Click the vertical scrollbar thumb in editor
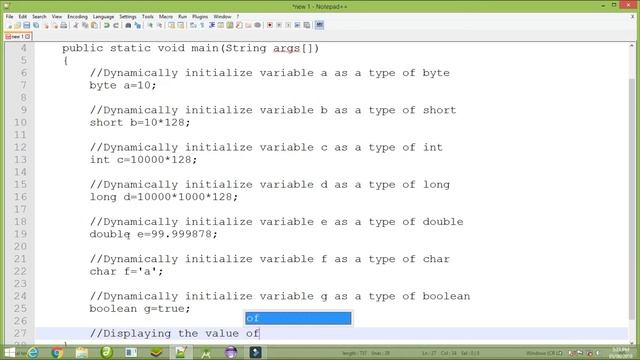This screenshot has height=360, width=640. [x=632, y=198]
